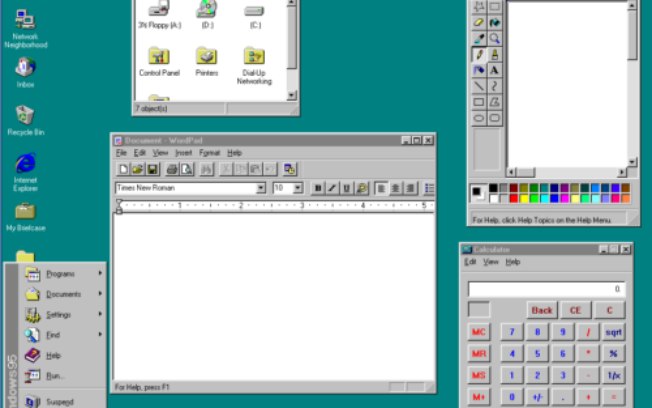Select the Eraser tool in Paint
Screen dimensions: 652x408
pos(479,22)
